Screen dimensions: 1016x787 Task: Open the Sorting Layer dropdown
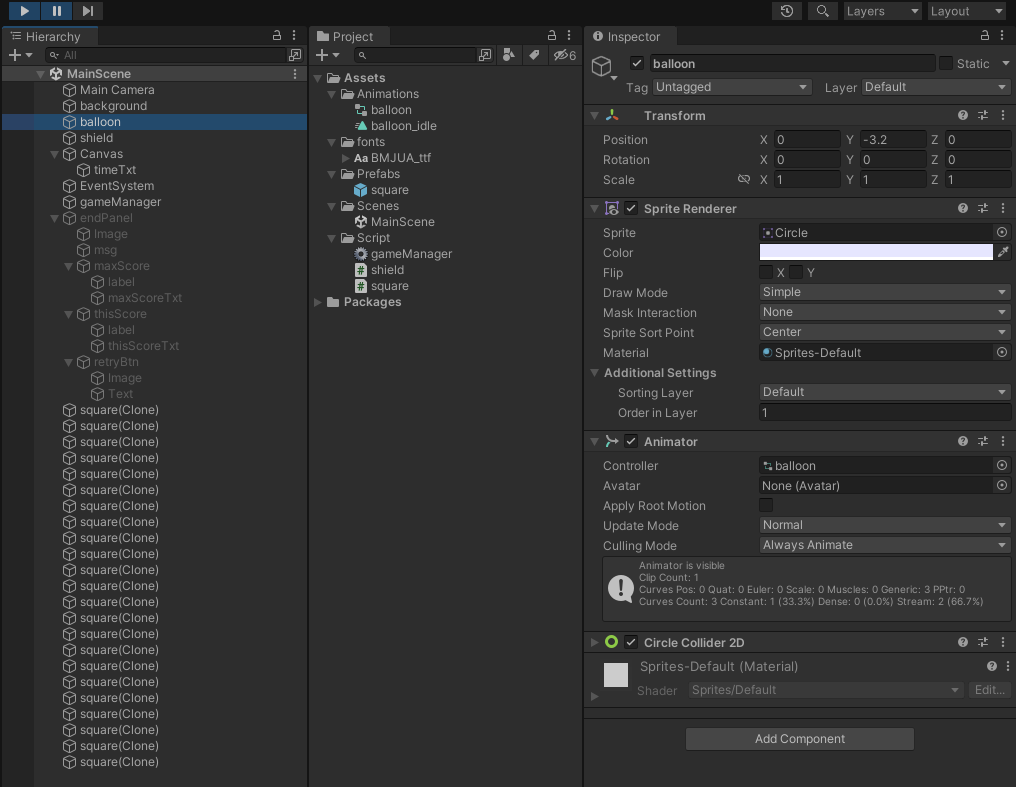point(884,392)
